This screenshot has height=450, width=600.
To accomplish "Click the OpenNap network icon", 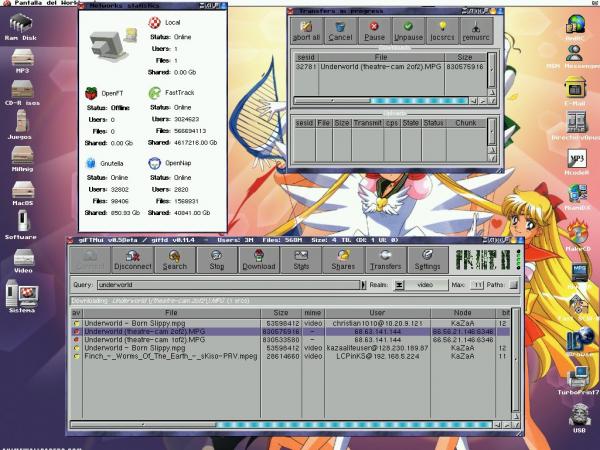I will point(155,163).
